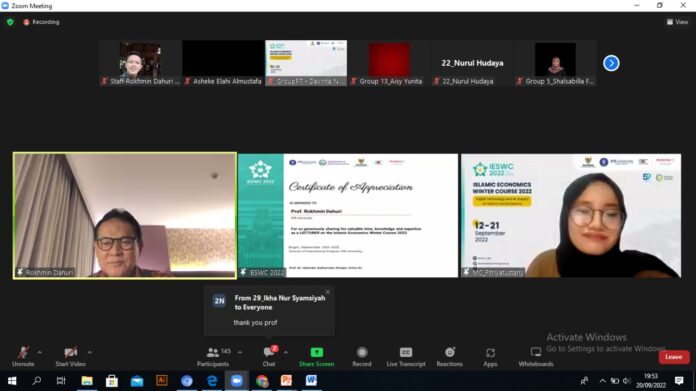Enable Live Transcript CC icon

pyautogui.click(x=406, y=352)
